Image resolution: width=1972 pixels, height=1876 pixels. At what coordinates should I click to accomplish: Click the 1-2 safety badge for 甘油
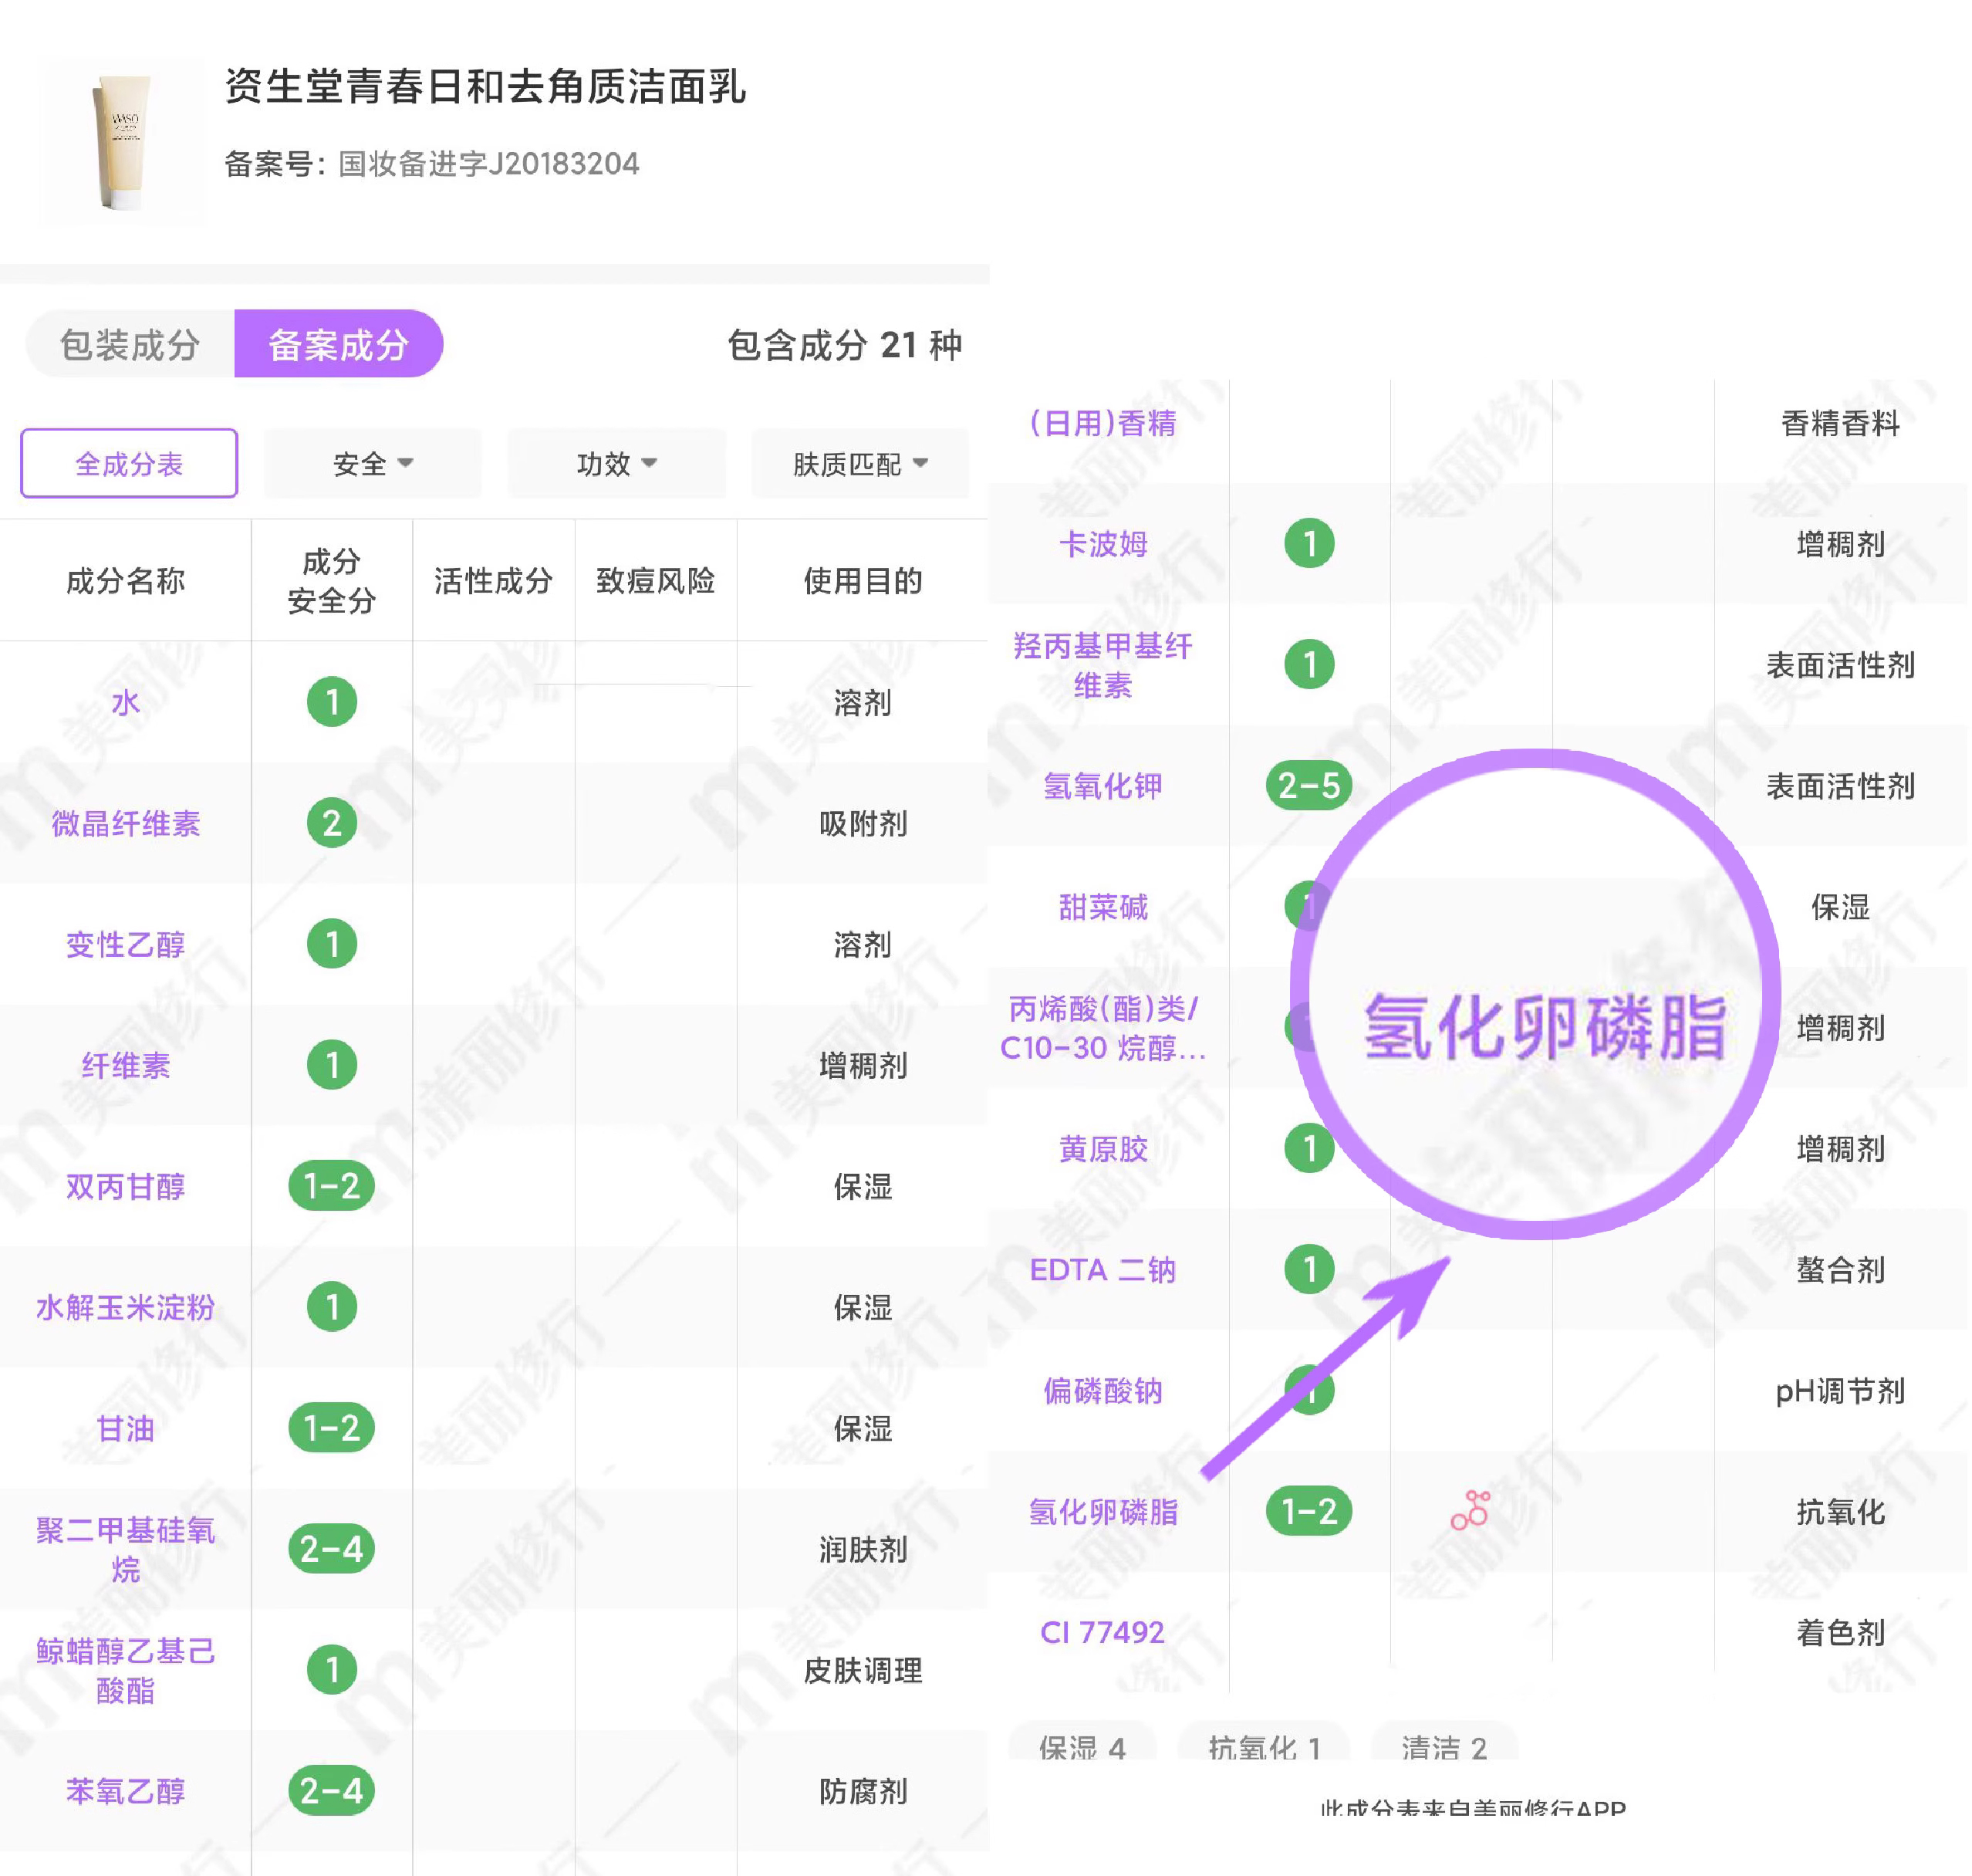(332, 1428)
